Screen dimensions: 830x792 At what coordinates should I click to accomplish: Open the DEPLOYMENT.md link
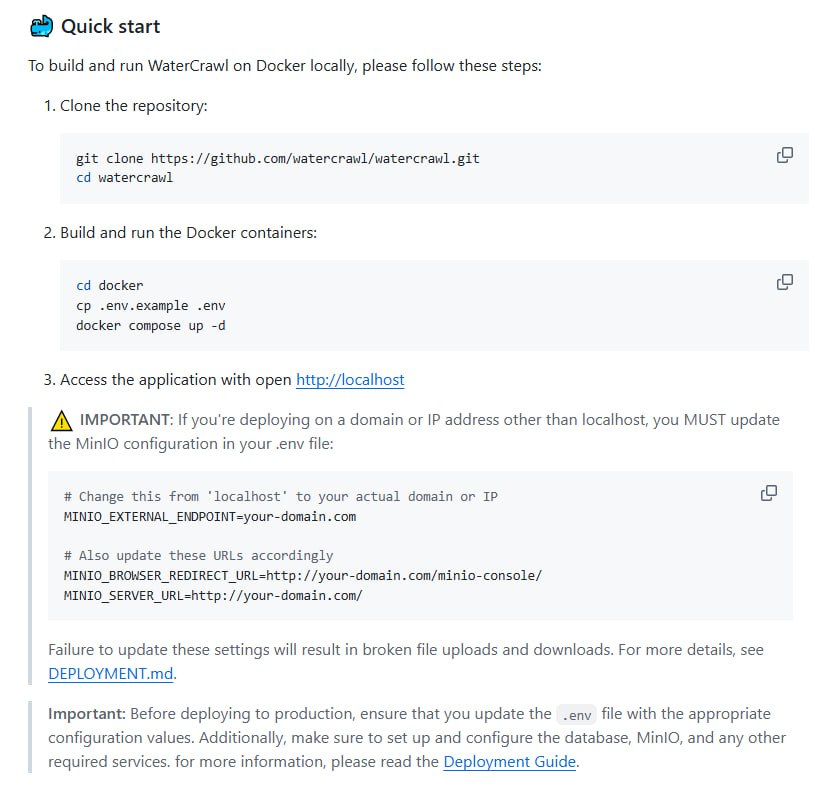111,673
